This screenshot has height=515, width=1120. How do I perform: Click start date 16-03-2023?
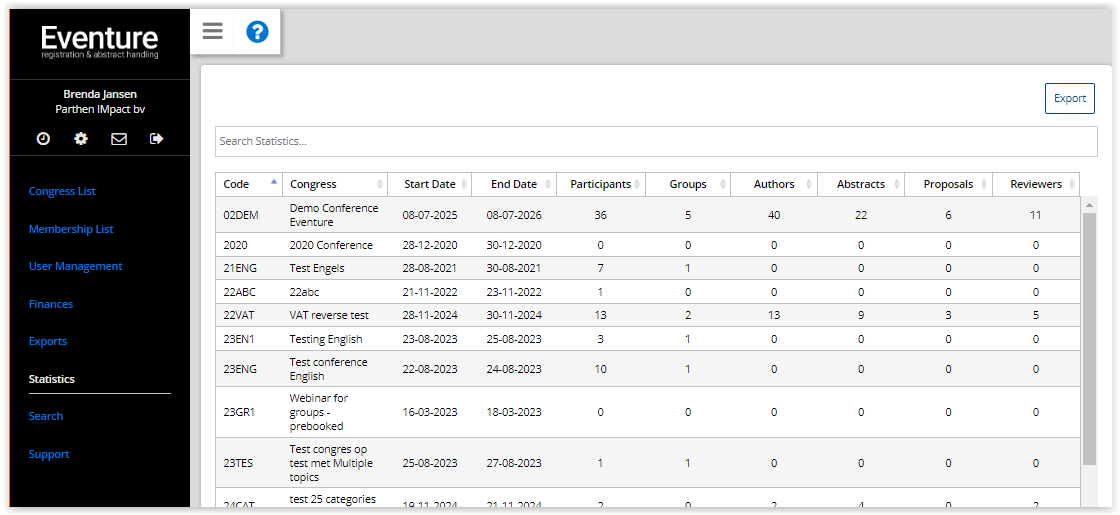(429, 412)
